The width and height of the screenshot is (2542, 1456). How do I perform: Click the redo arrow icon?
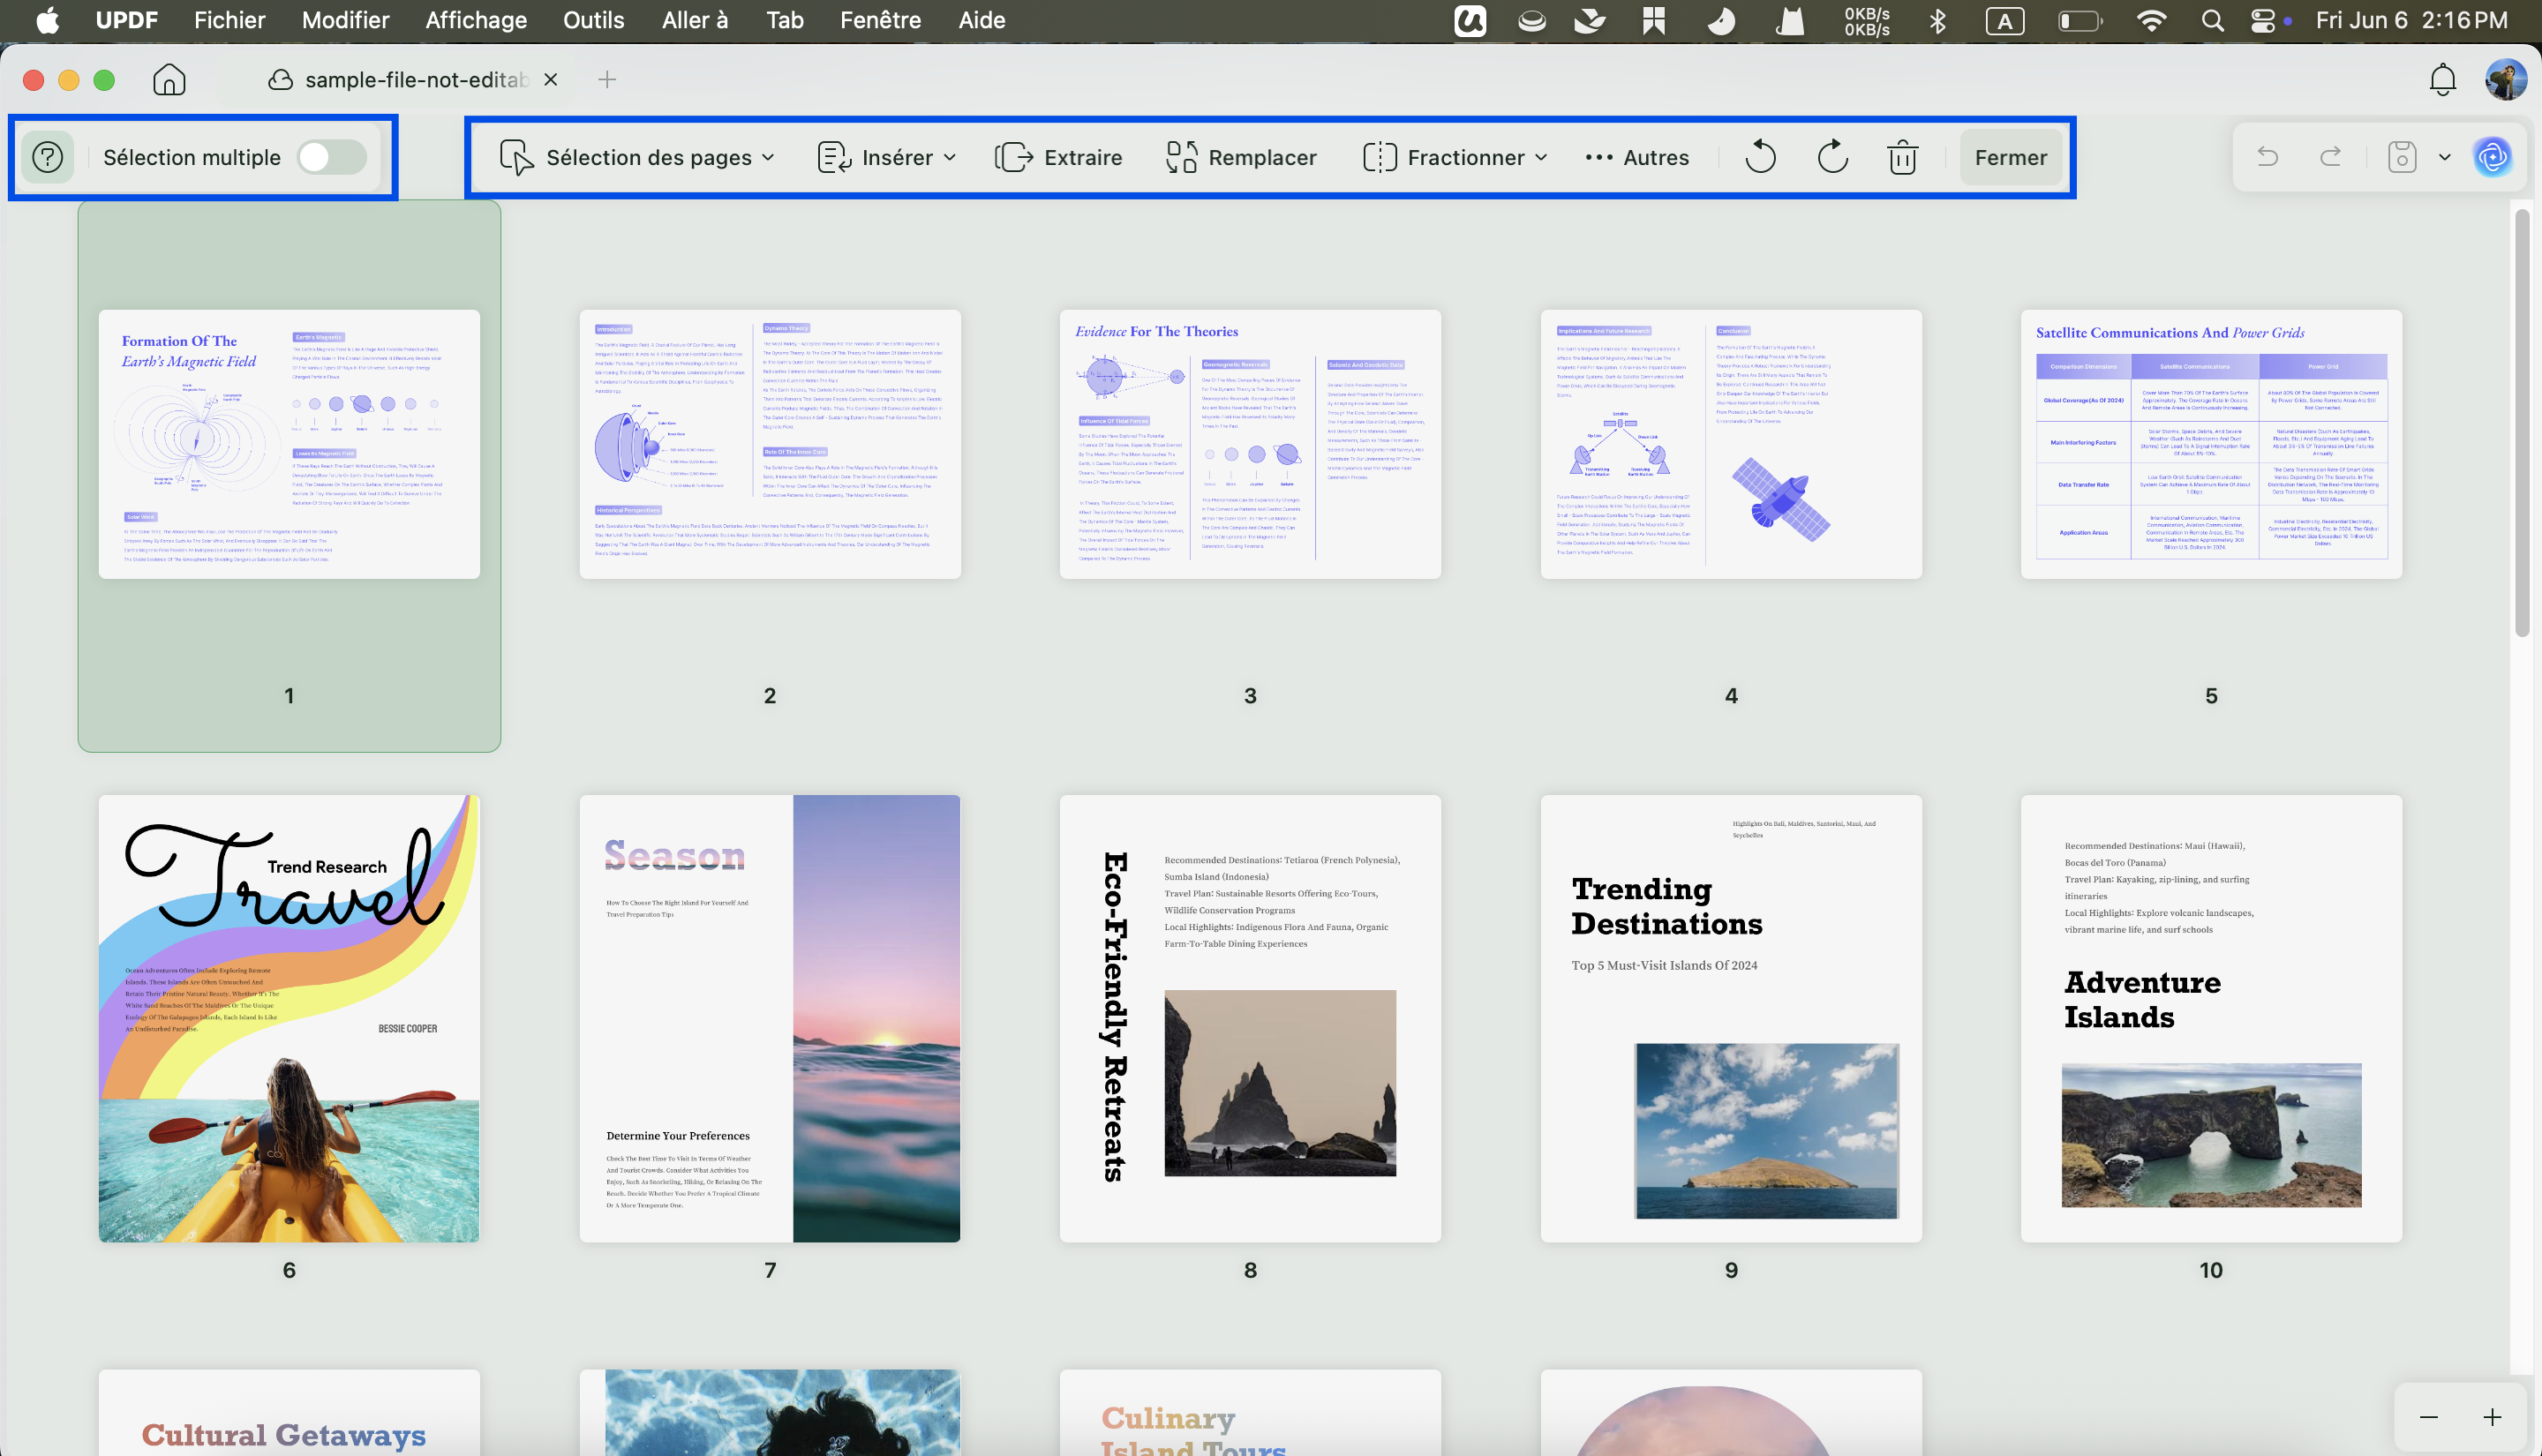2330,157
